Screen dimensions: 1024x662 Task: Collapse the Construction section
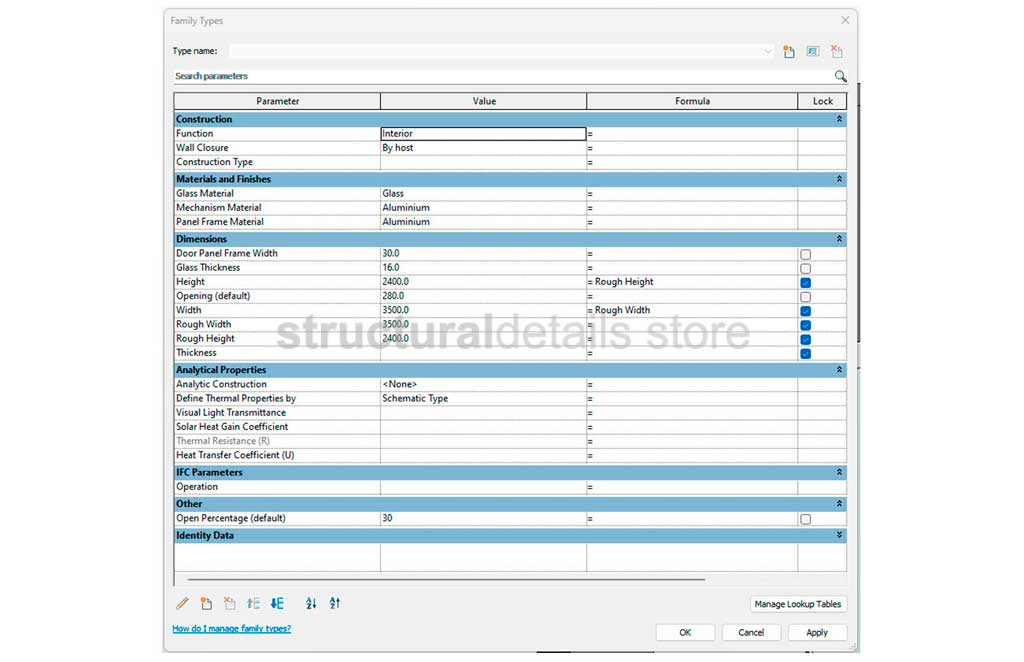point(839,119)
